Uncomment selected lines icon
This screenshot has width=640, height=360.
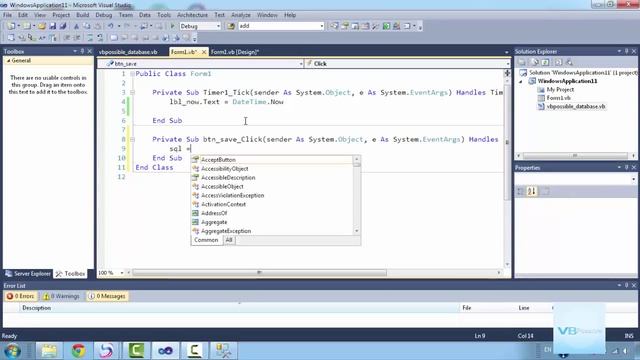coord(100,38)
